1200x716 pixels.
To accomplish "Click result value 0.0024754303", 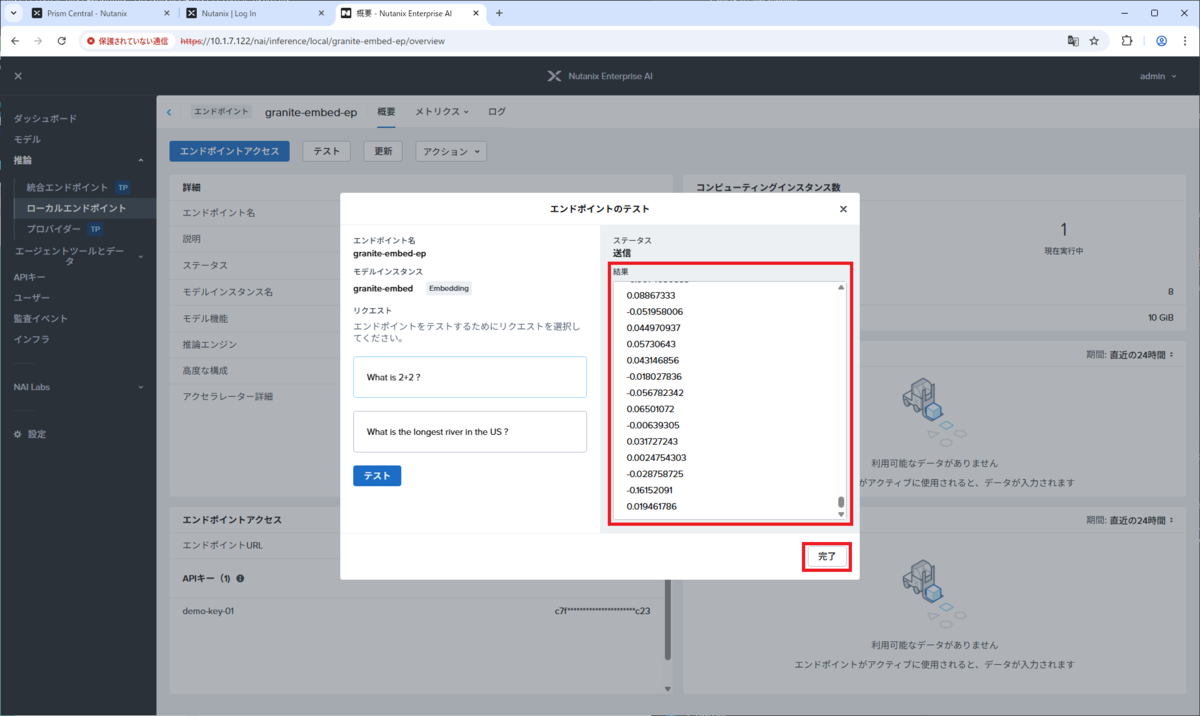I will point(656,458).
